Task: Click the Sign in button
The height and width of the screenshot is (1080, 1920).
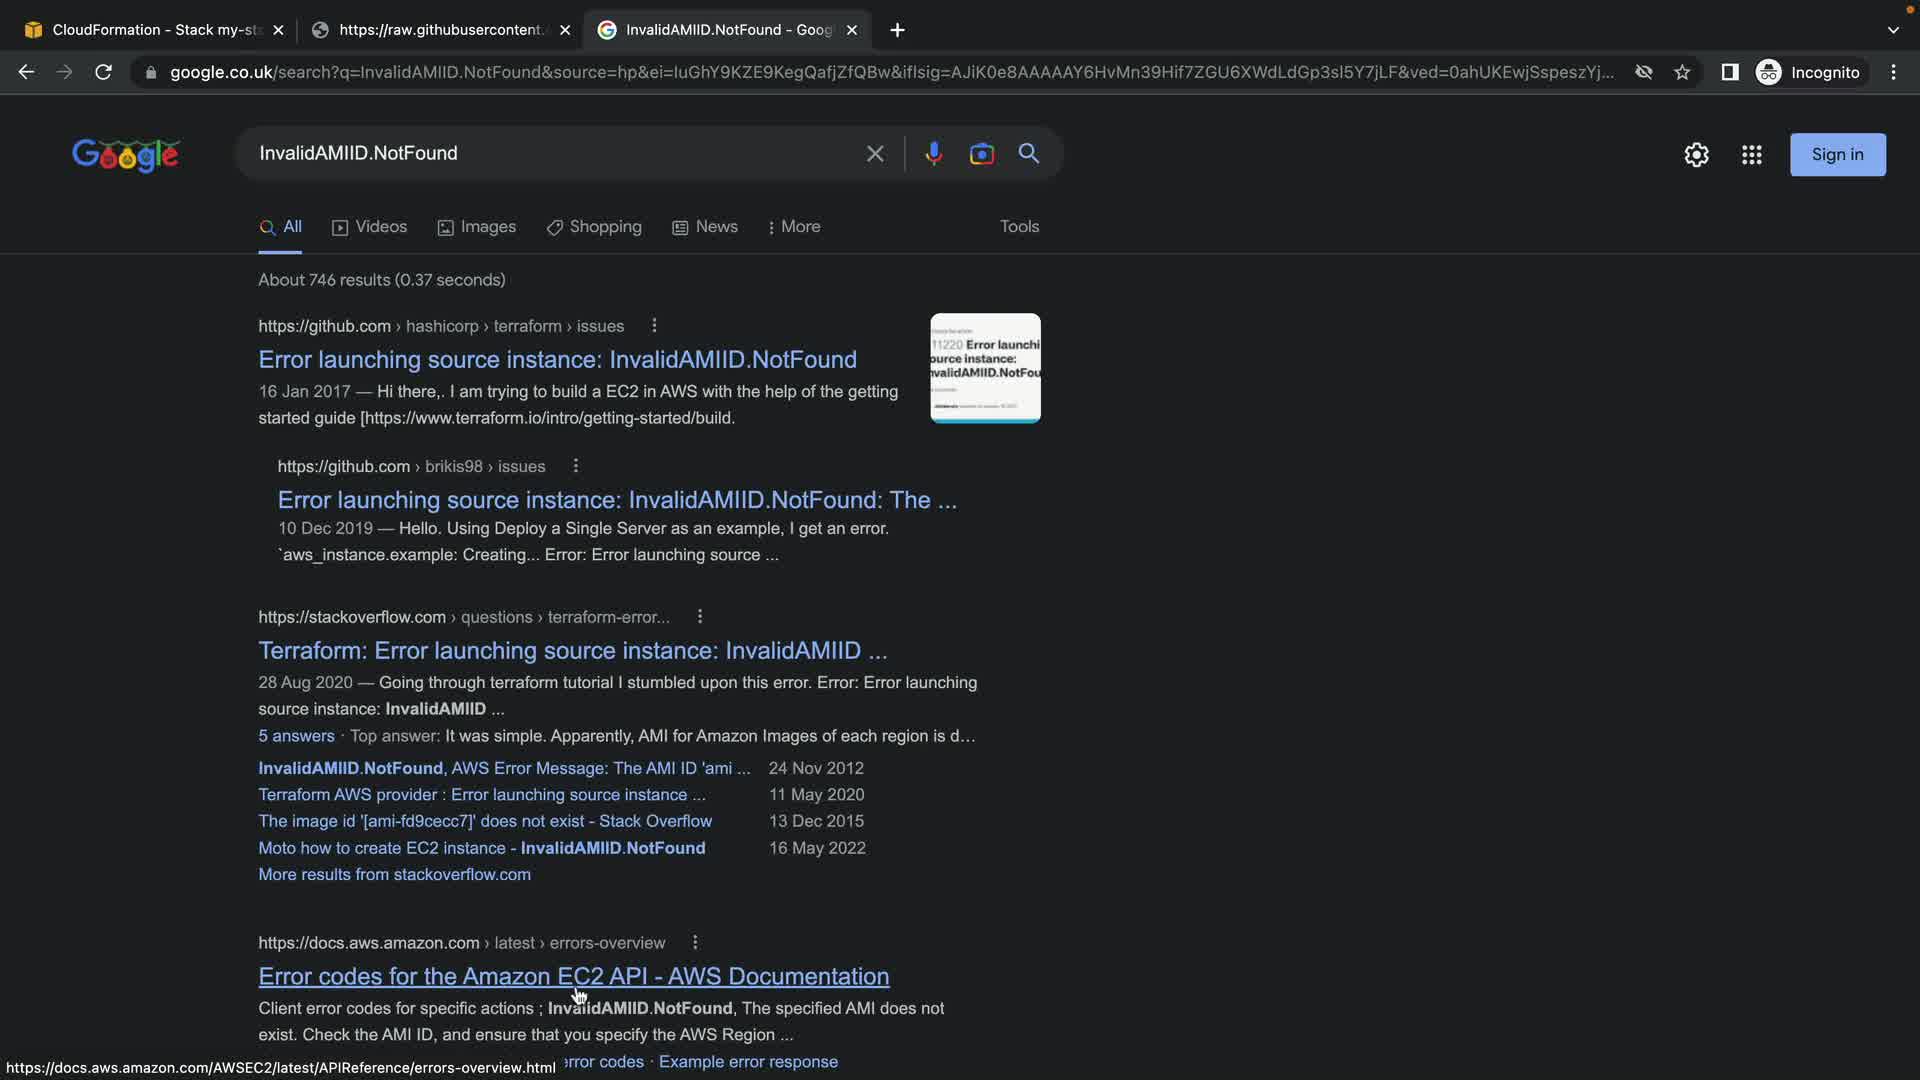Action: (1837, 155)
